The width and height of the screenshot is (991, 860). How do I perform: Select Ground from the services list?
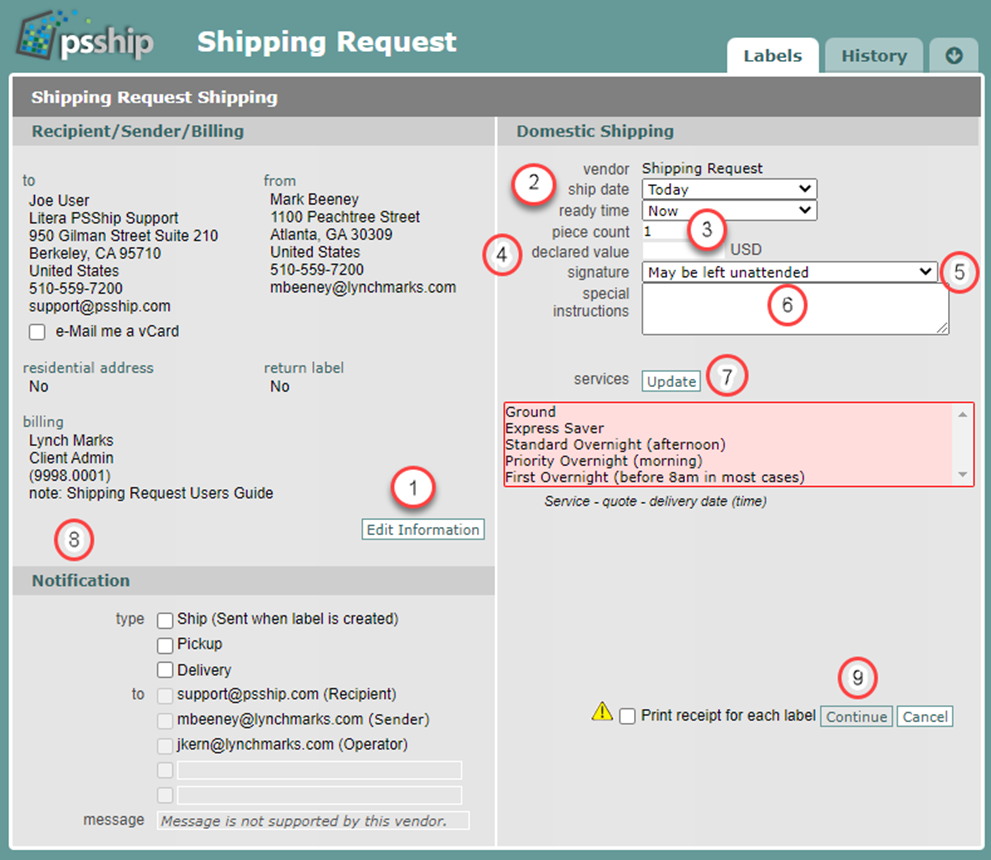tap(530, 411)
